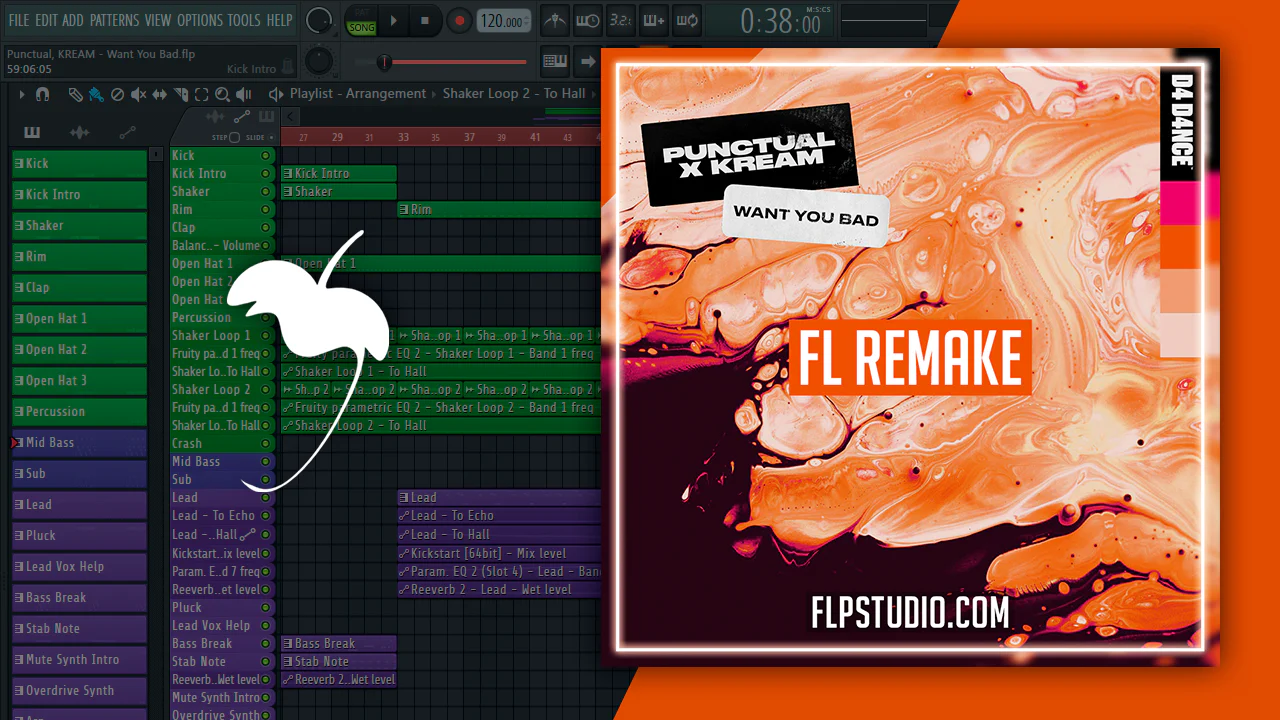Toggle the overdub recording icon

click(x=653, y=20)
